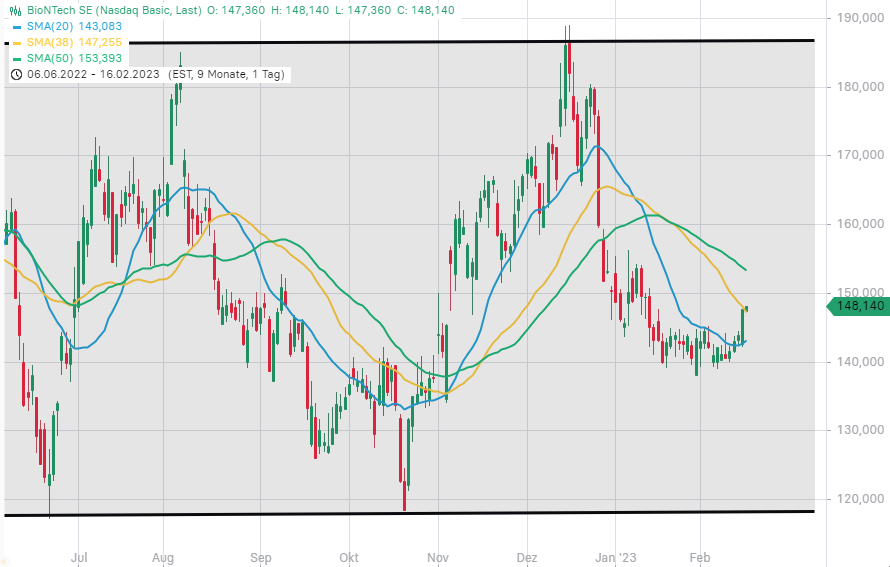Click the lower black support line
890x567 pixels.
409,514
